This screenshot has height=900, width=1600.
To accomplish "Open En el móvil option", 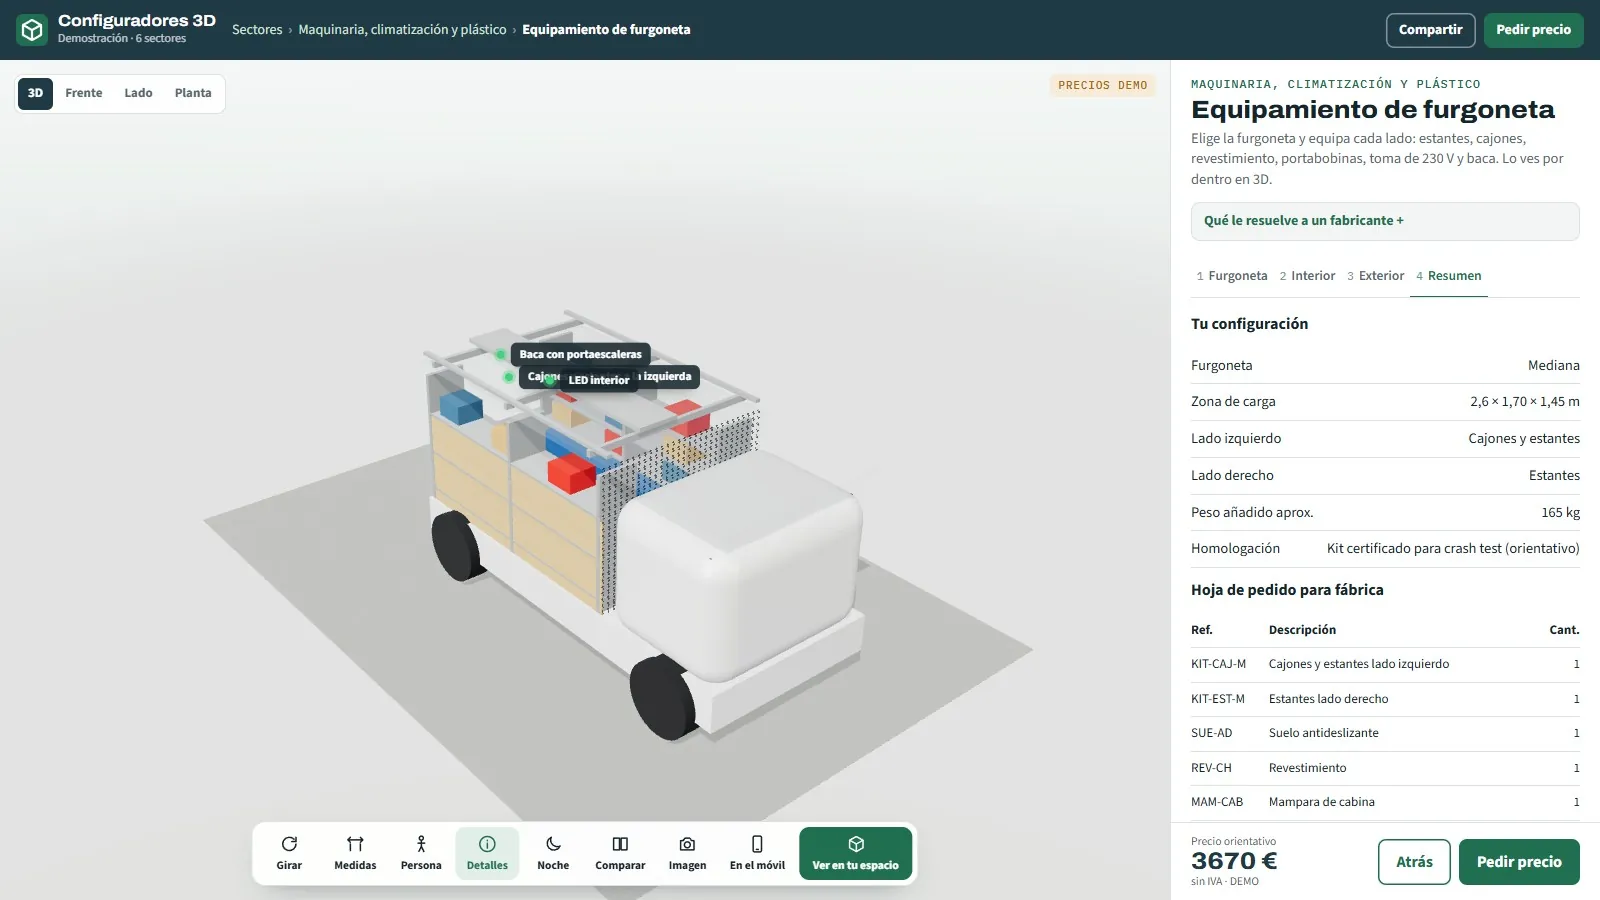I will point(757,854).
